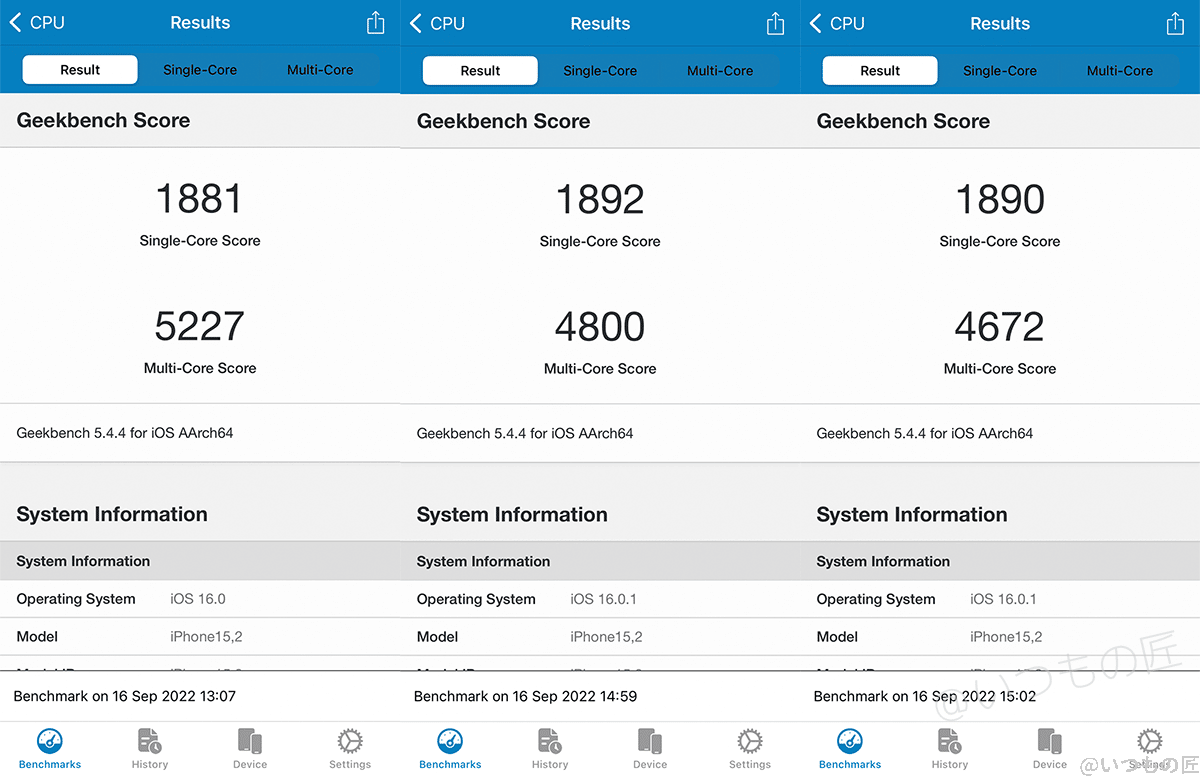Open History on the leftmost screen
The image size is (1200, 778).
pyautogui.click(x=149, y=747)
